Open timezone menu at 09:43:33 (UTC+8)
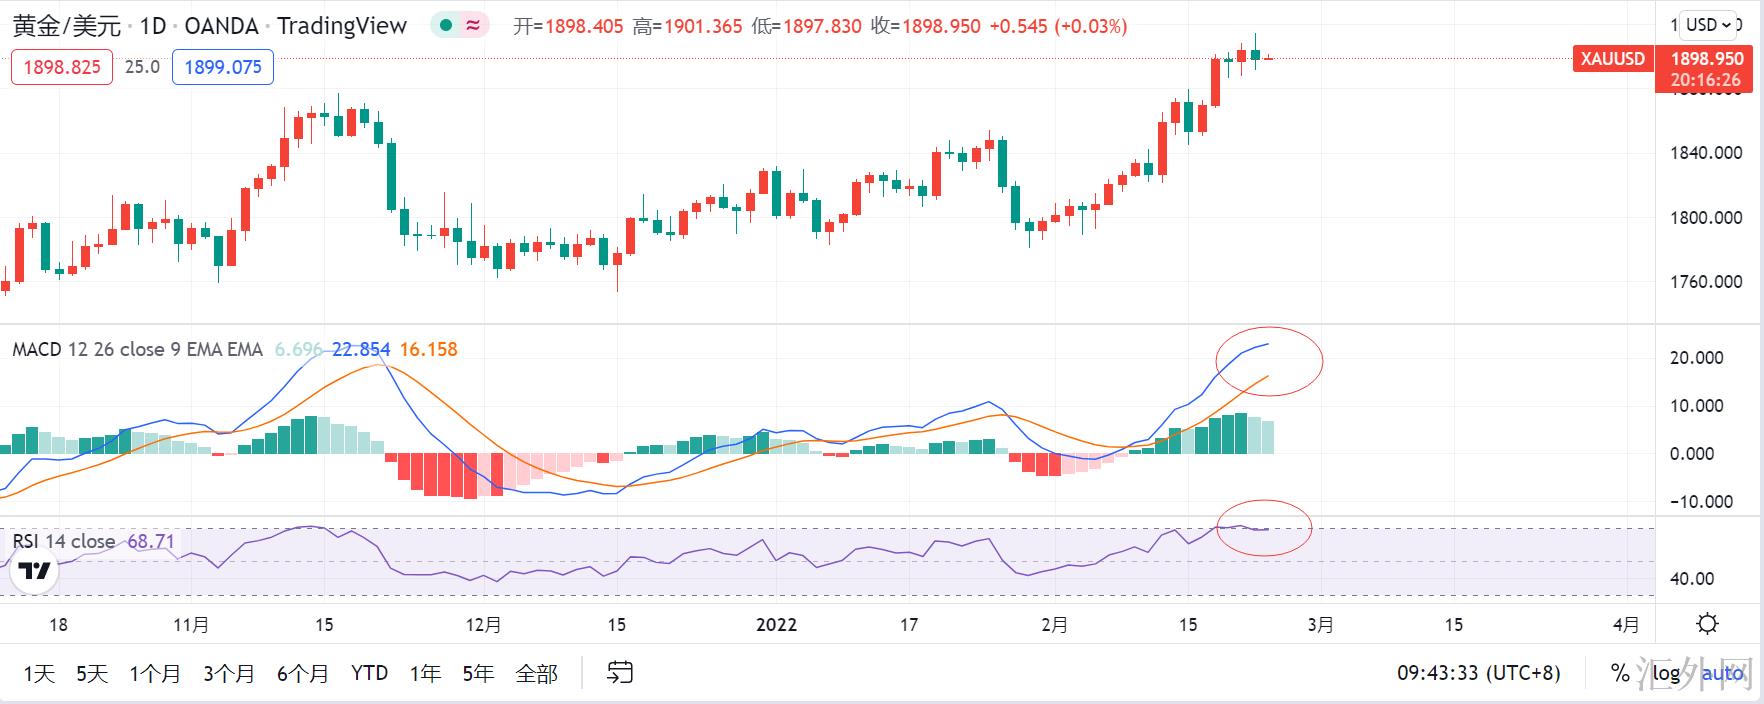The image size is (1764, 704). click(1478, 673)
